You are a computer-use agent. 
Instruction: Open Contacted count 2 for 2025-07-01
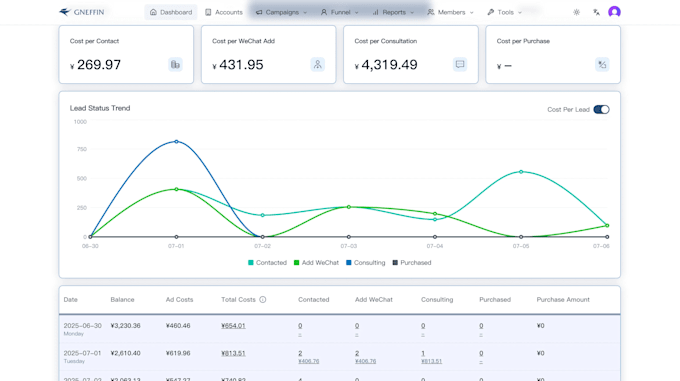(300, 353)
